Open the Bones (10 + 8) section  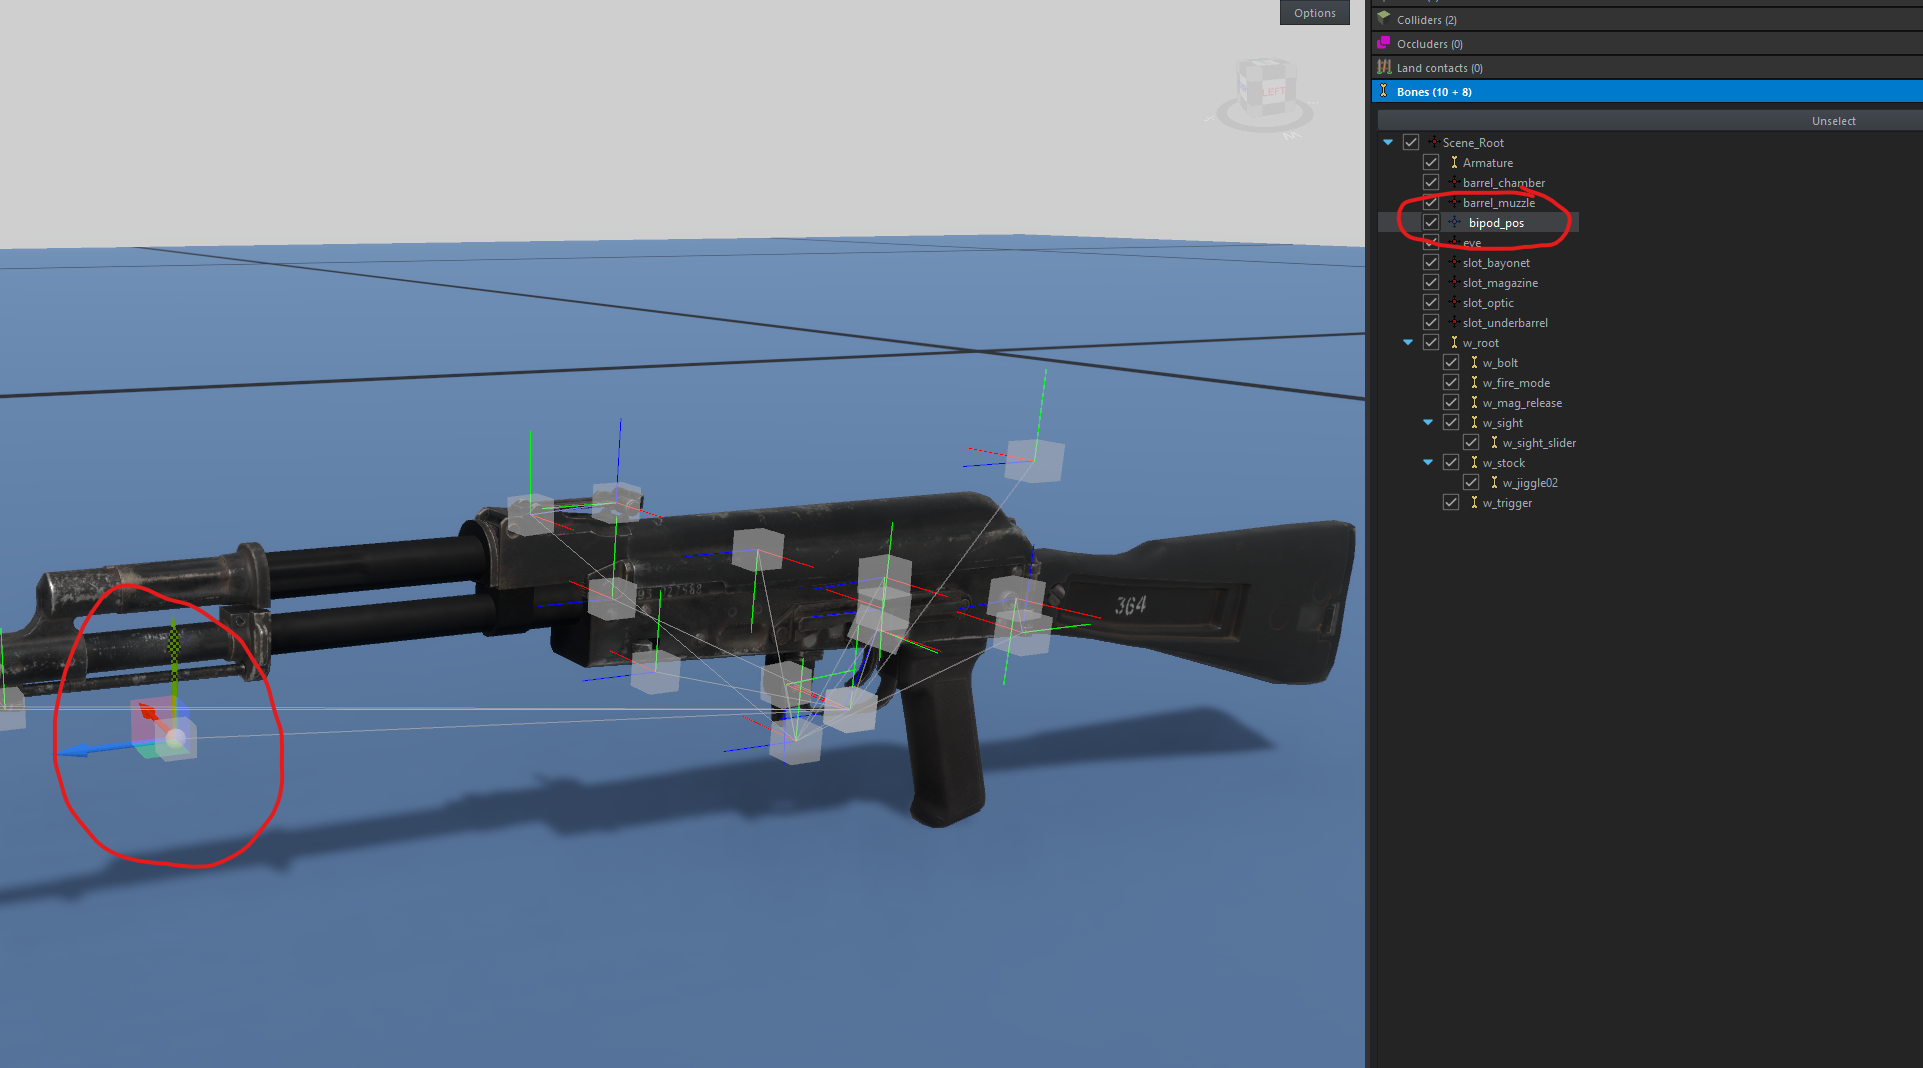click(1434, 92)
